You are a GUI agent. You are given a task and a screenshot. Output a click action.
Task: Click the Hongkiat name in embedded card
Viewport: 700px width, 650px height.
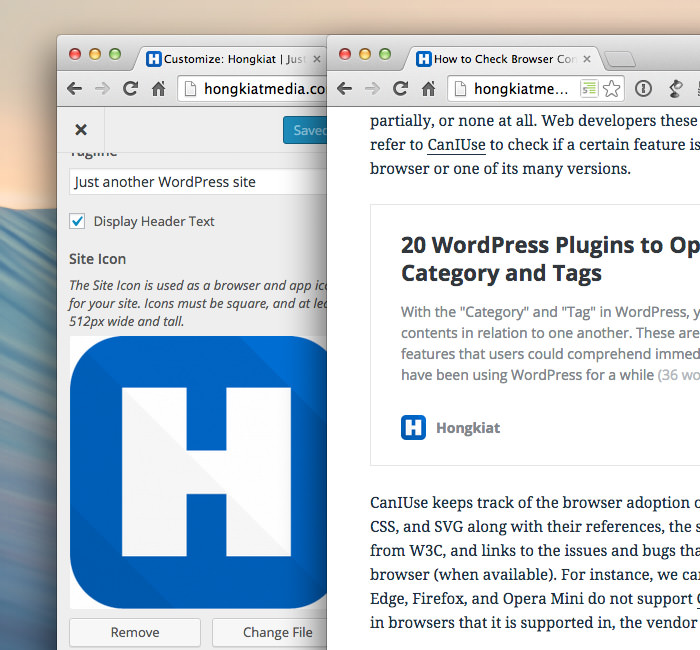point(468,428)
